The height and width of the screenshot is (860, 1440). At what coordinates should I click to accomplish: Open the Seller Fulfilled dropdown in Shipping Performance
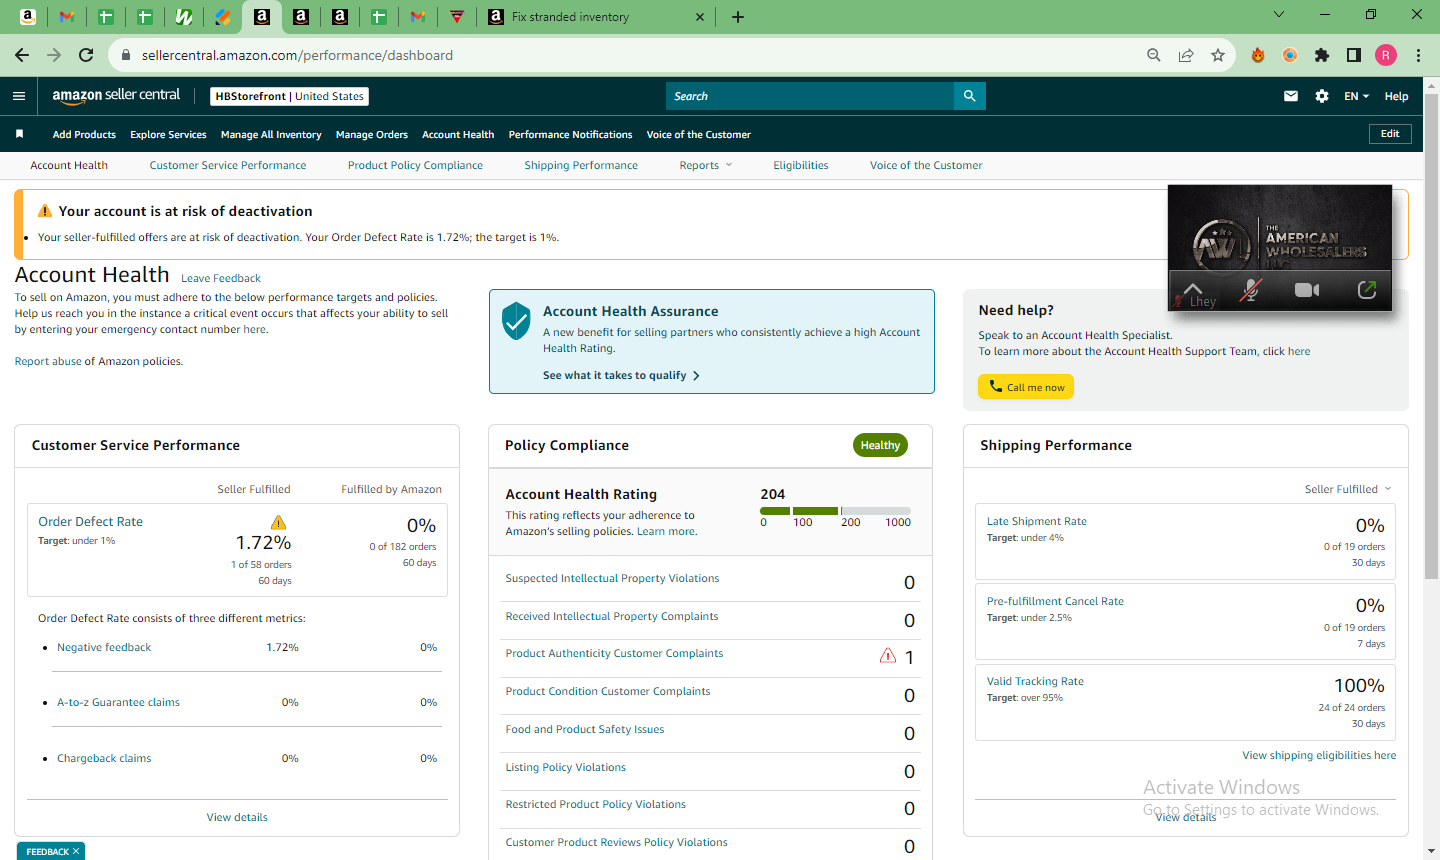pos(1348,489)
